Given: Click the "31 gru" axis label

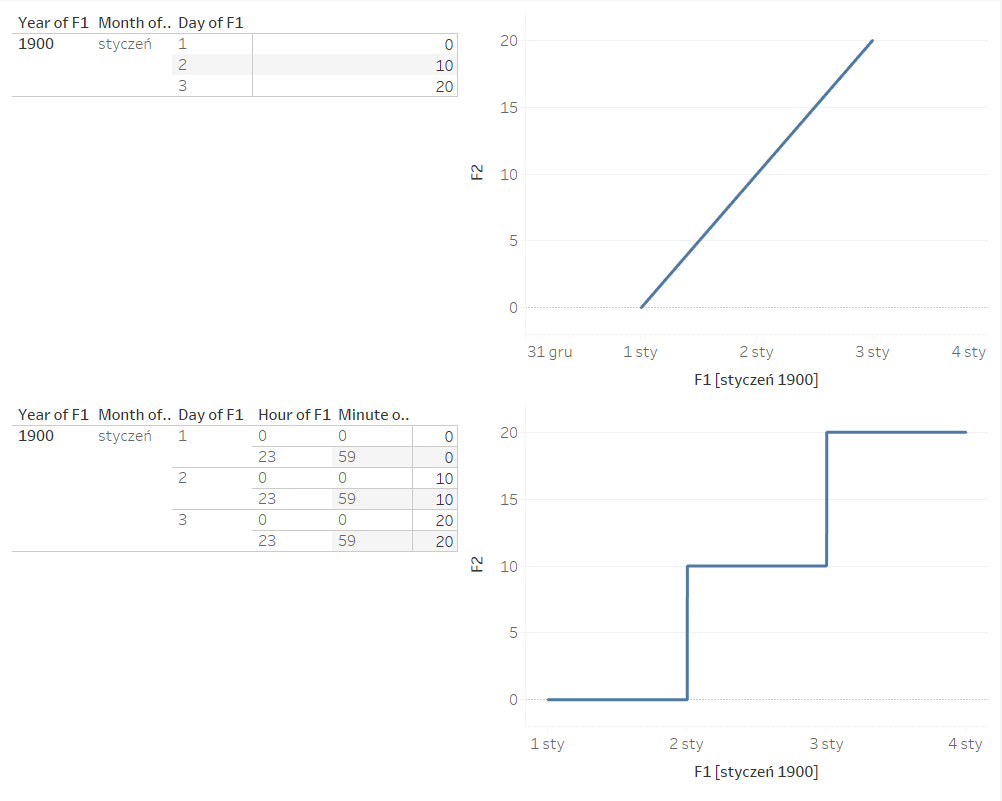Looking at the screenshot, I should tap(549, 352).
